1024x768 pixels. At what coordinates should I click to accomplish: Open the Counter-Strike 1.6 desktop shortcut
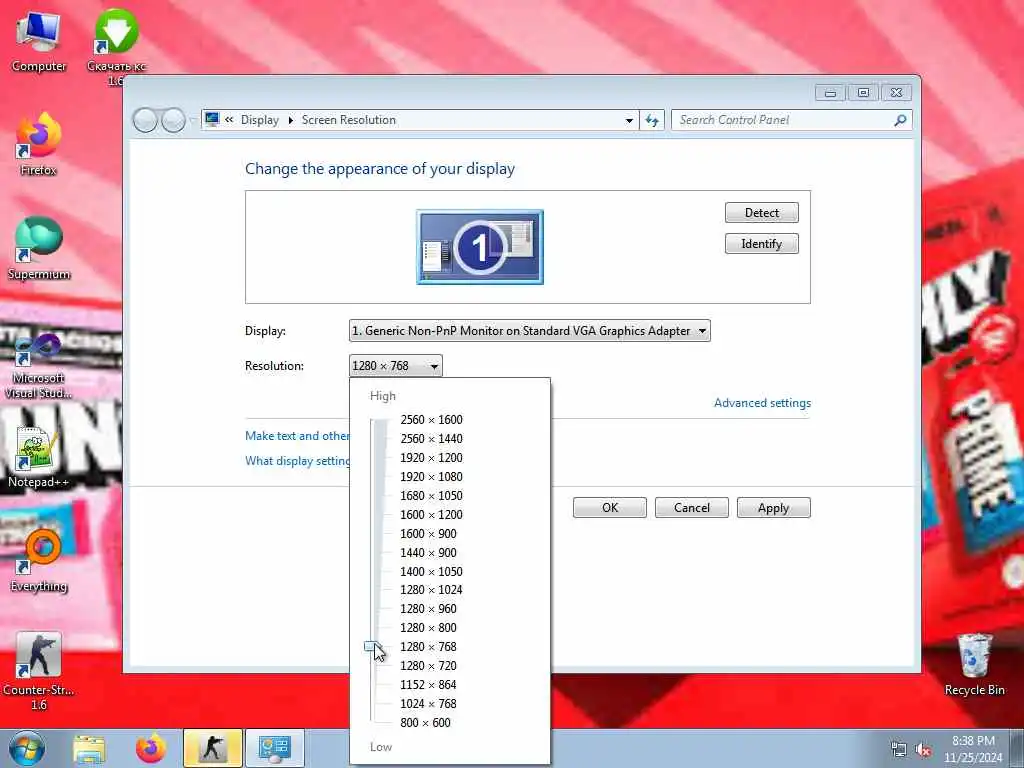coord(39,671)
